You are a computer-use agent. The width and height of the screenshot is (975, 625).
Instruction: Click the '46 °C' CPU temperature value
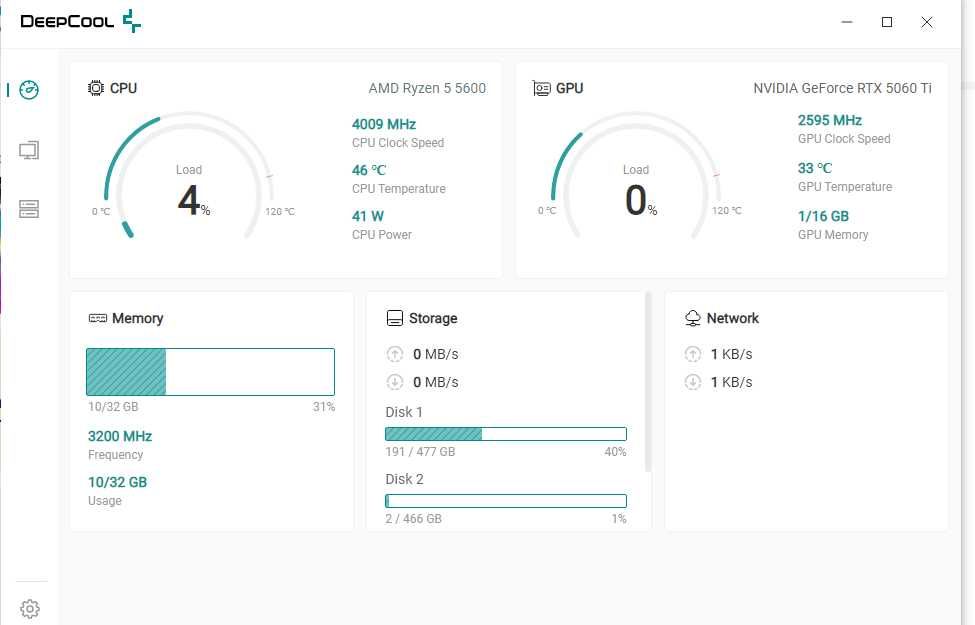tap(369, 170)
